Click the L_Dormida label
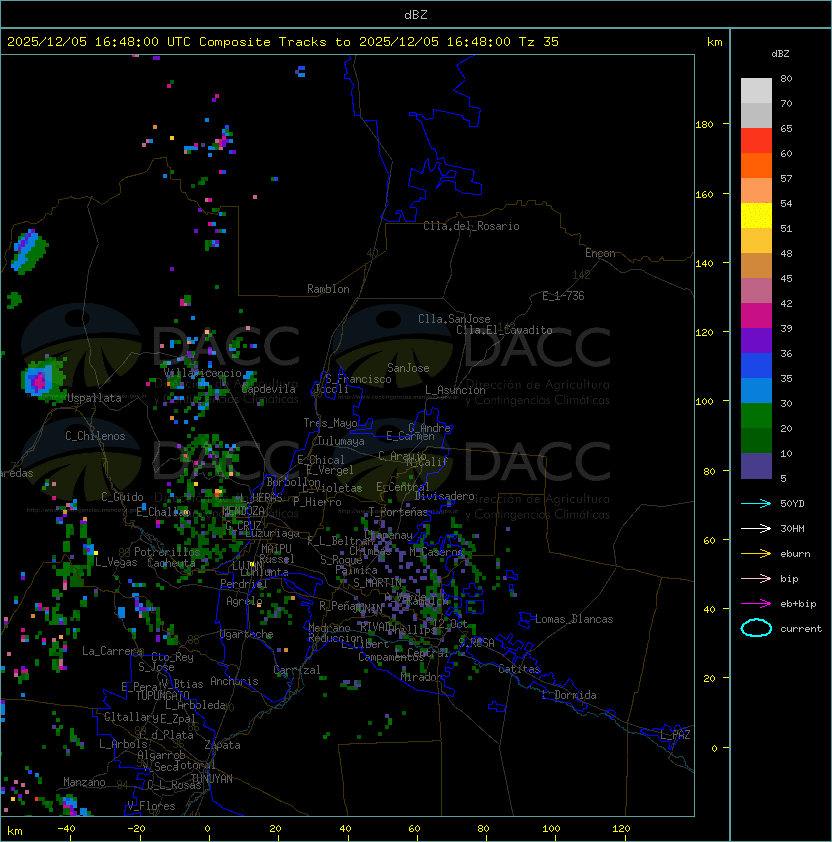The width and height of the screenshot is (832, 842). pyautogui.click(x=569, y=695)
